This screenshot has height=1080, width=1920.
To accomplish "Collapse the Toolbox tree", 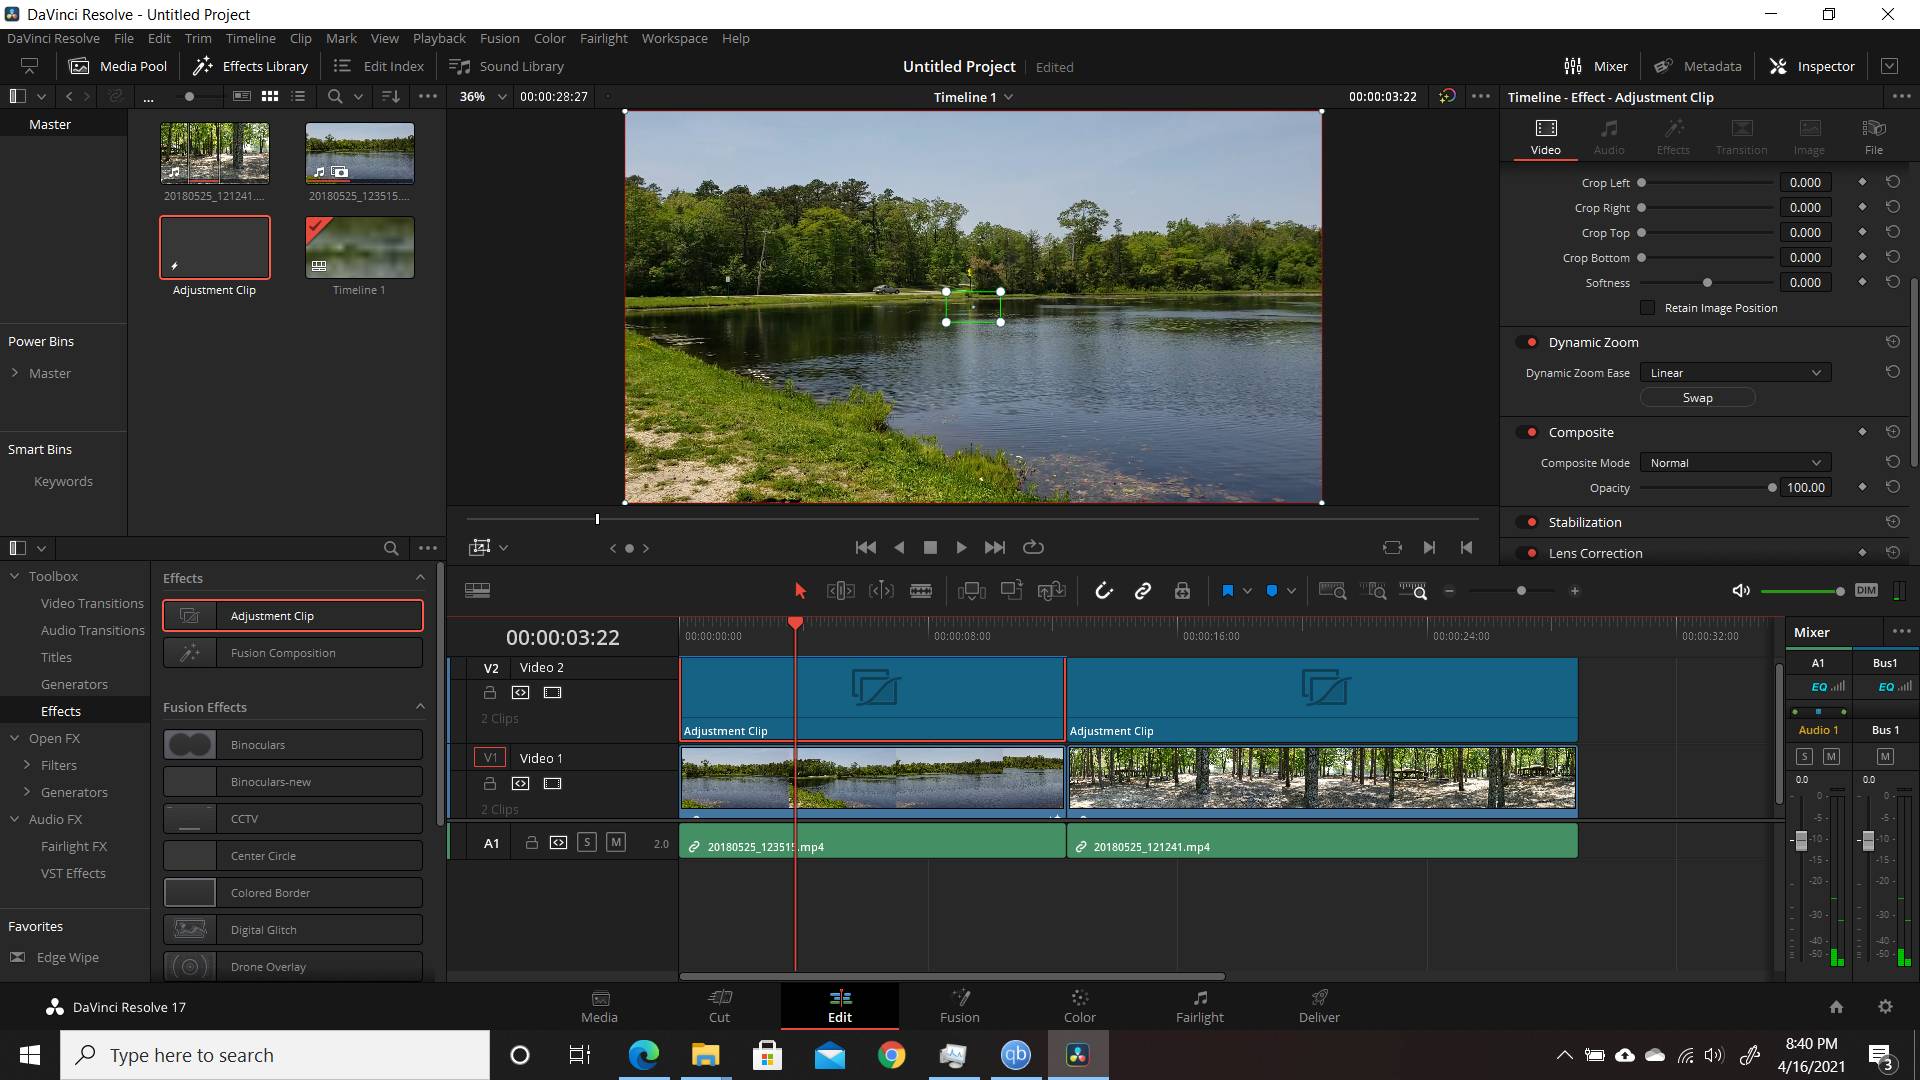I will (15, 576).
